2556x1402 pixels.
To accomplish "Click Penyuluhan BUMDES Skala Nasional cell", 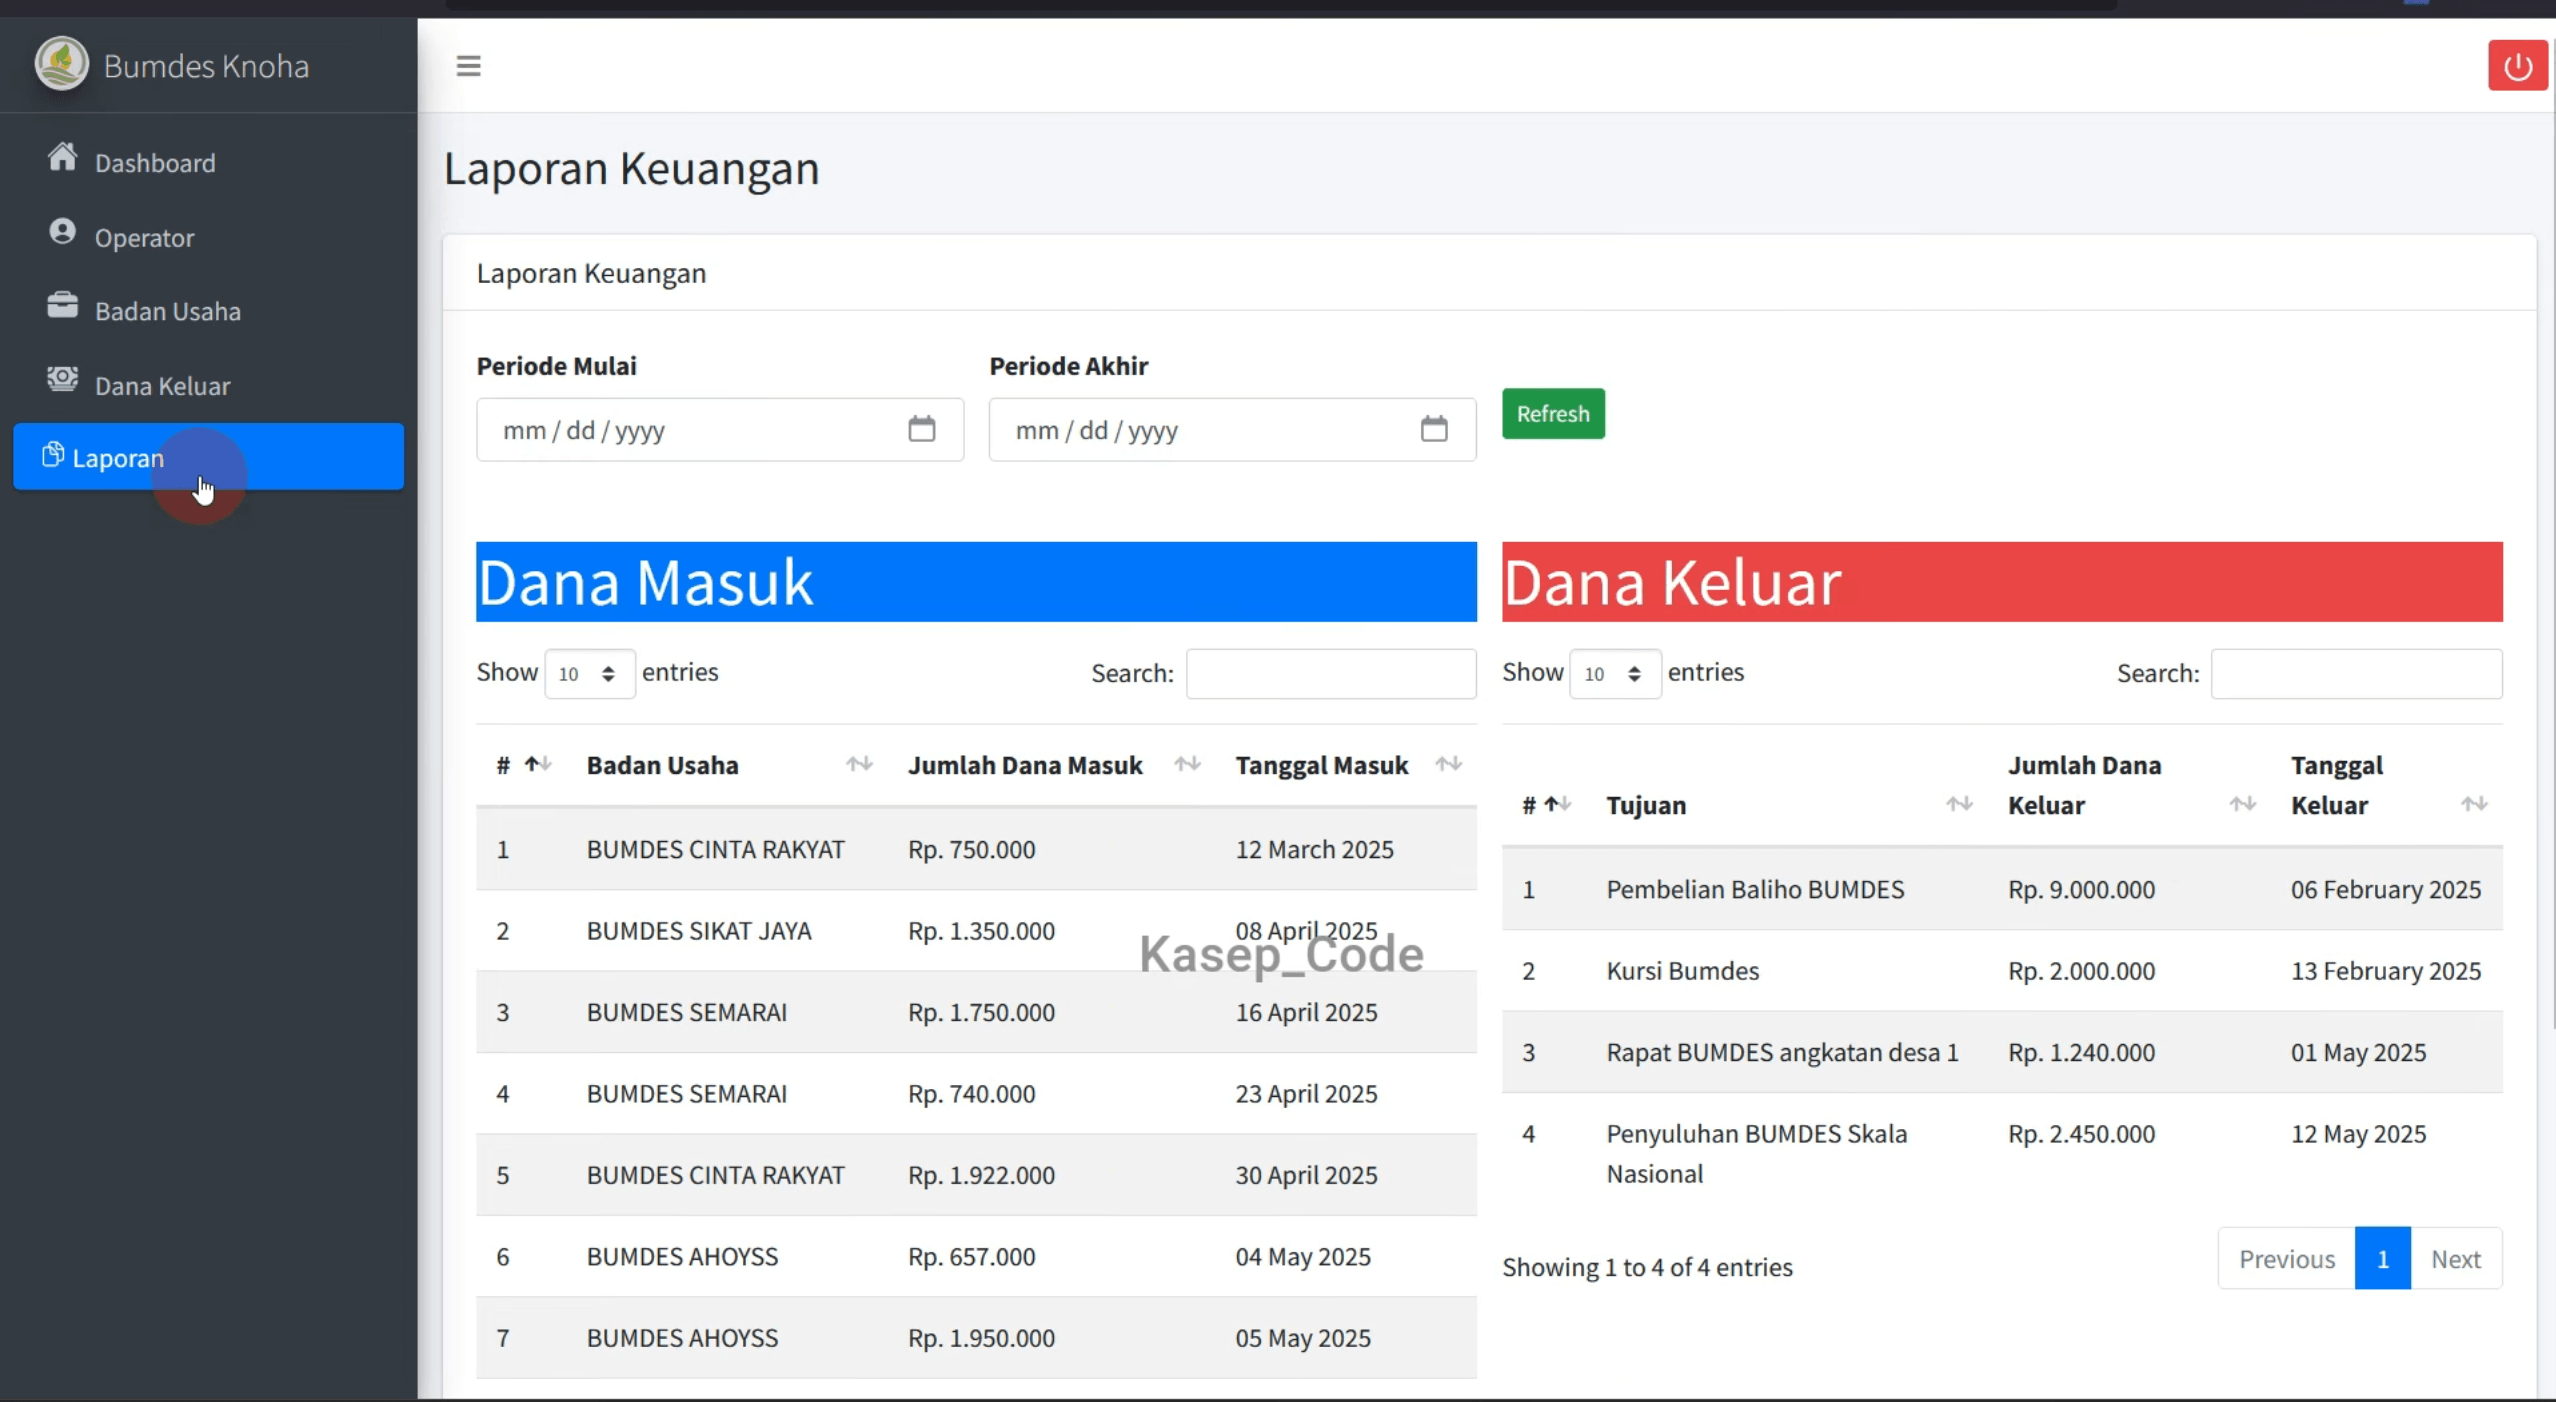I will point(1757,1154).
